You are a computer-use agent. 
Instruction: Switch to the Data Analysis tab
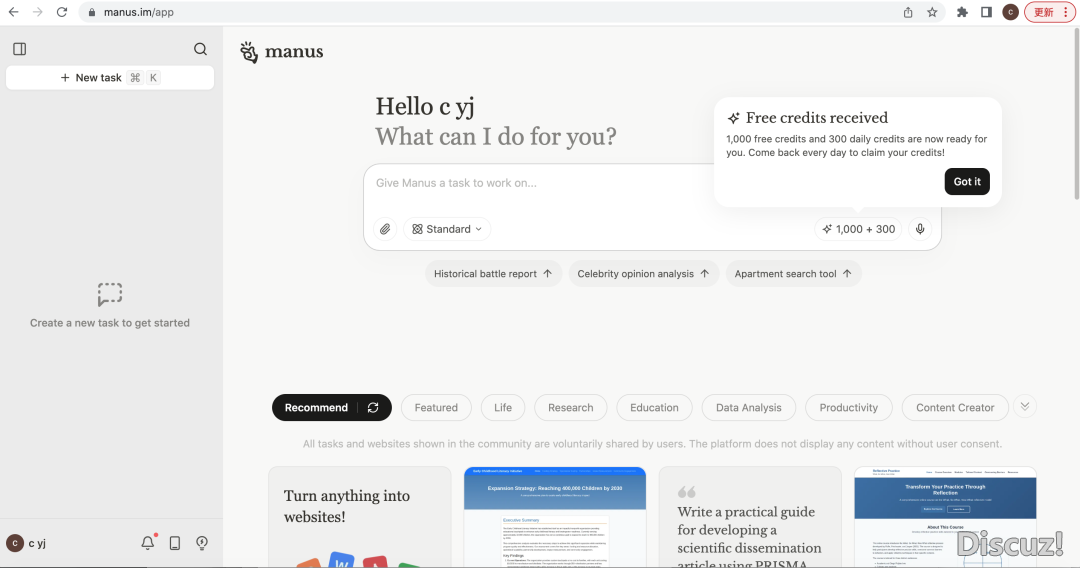tap(748, 408)
